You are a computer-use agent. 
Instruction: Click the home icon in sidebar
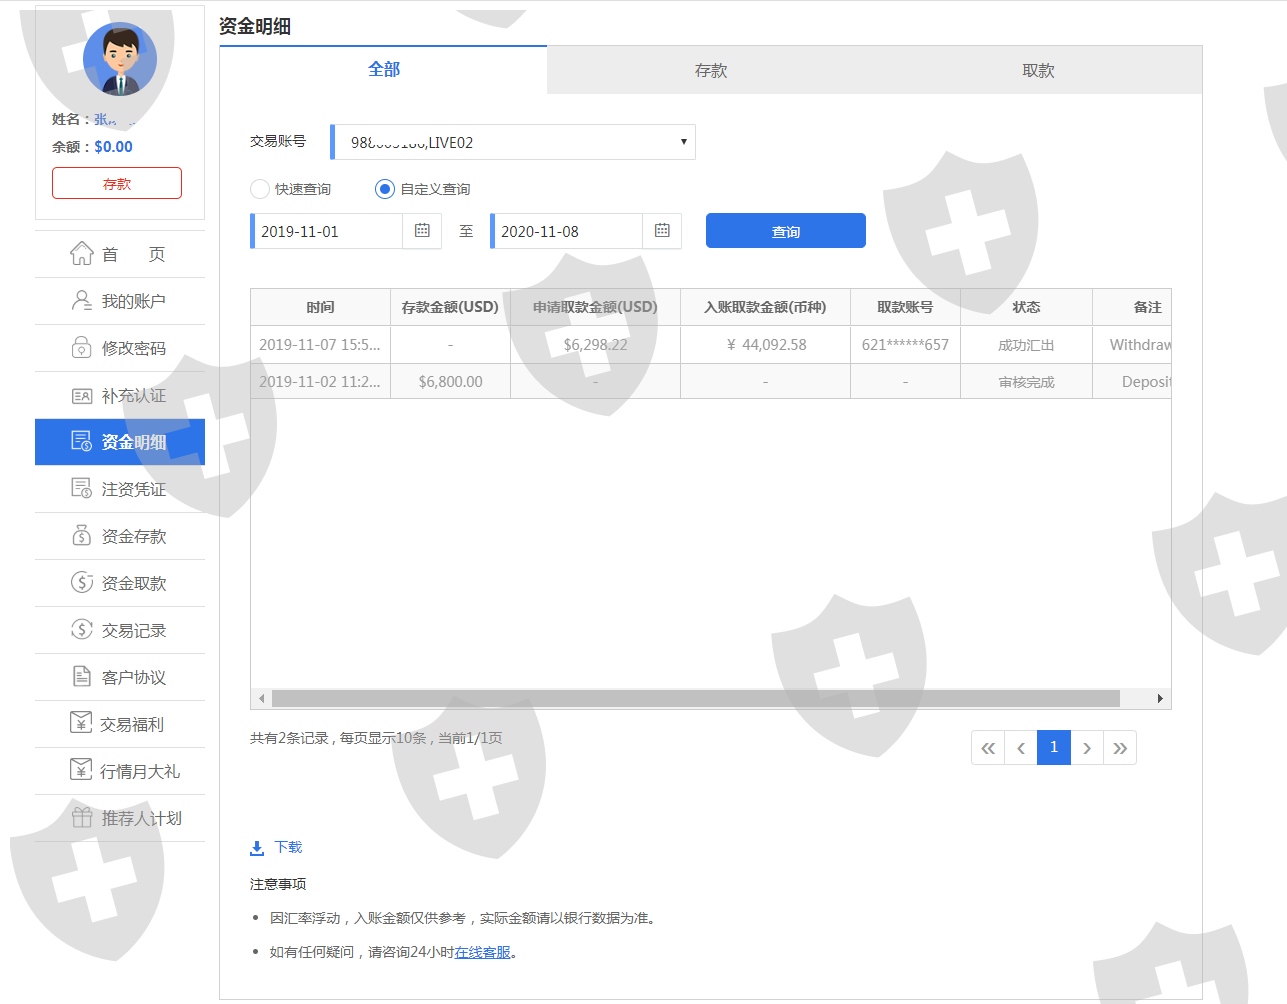click(x=81, y=254)
